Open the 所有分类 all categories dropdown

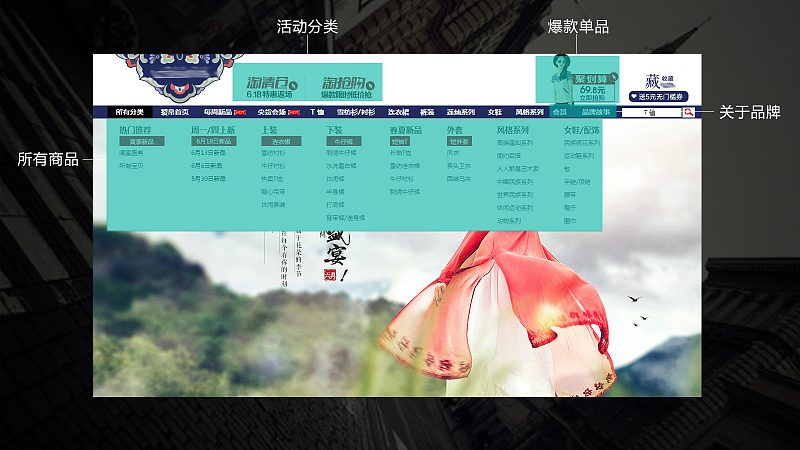(x=129, y=112)
